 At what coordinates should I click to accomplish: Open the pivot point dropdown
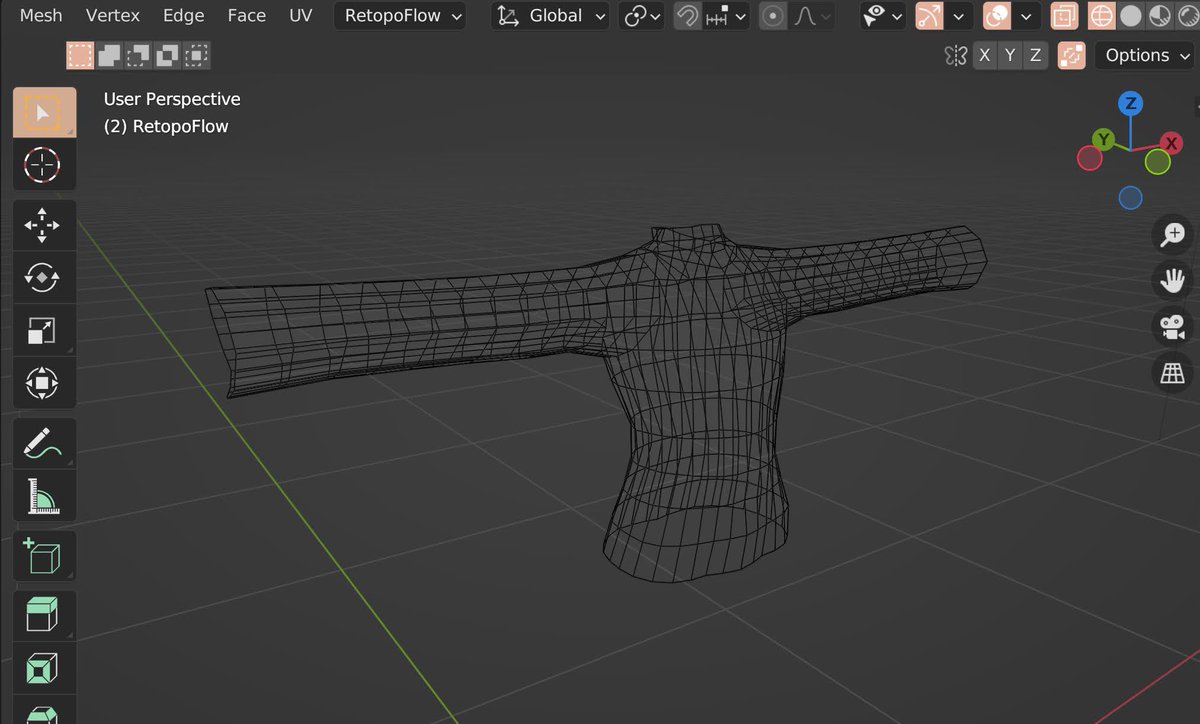coord(642,16)
